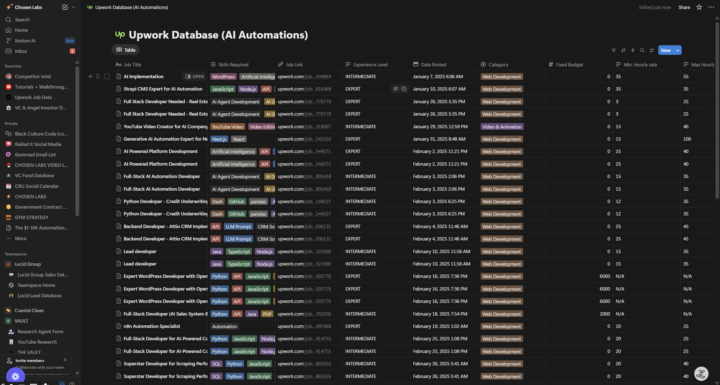This screenshot has width=720, height=385.
Task: Search the database with magnifier icon
Action: pos(642,51)
